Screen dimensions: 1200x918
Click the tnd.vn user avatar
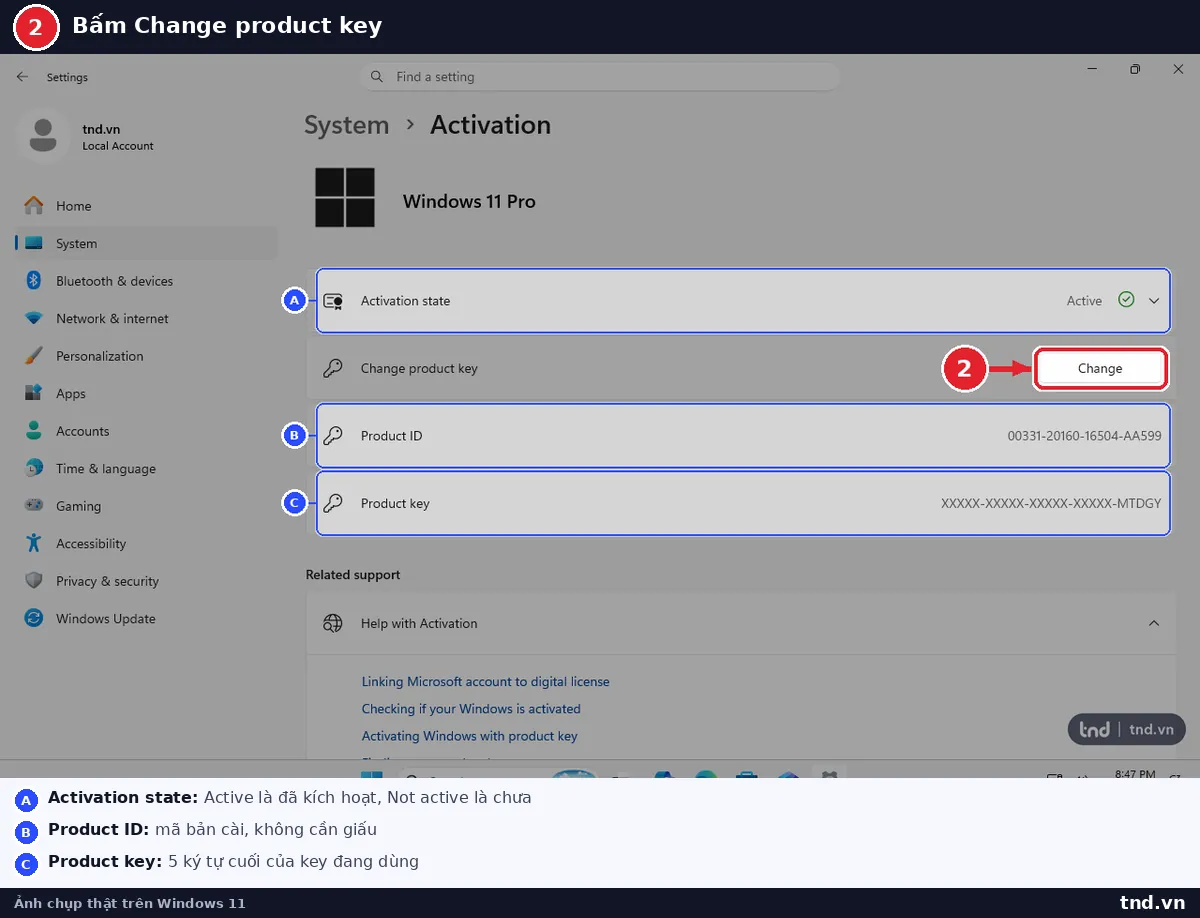tap(43, 136)
